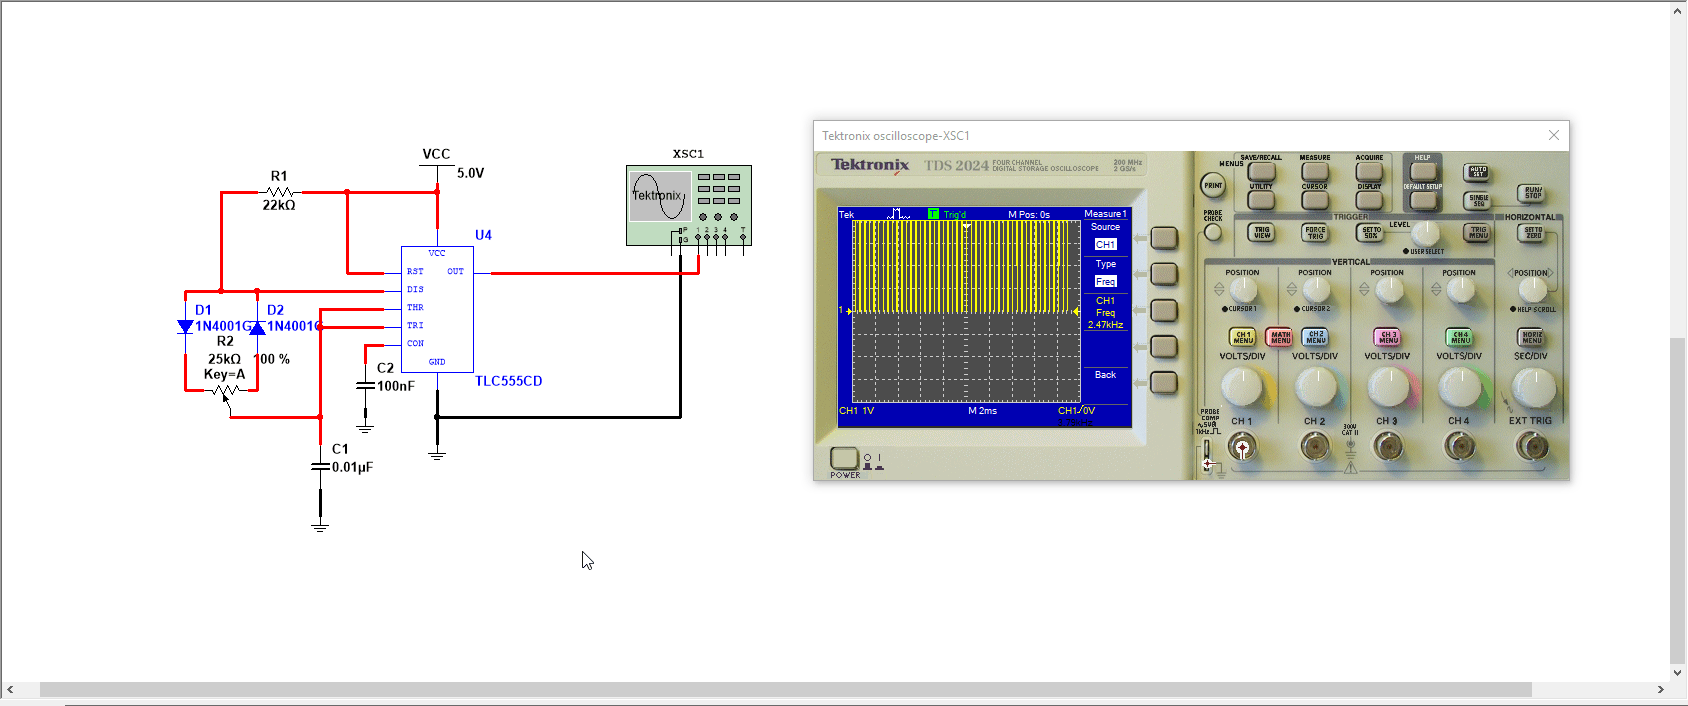Click the CH 4 vertical POSITION knob
1688x706 pixels.
tap(1460, 290)
